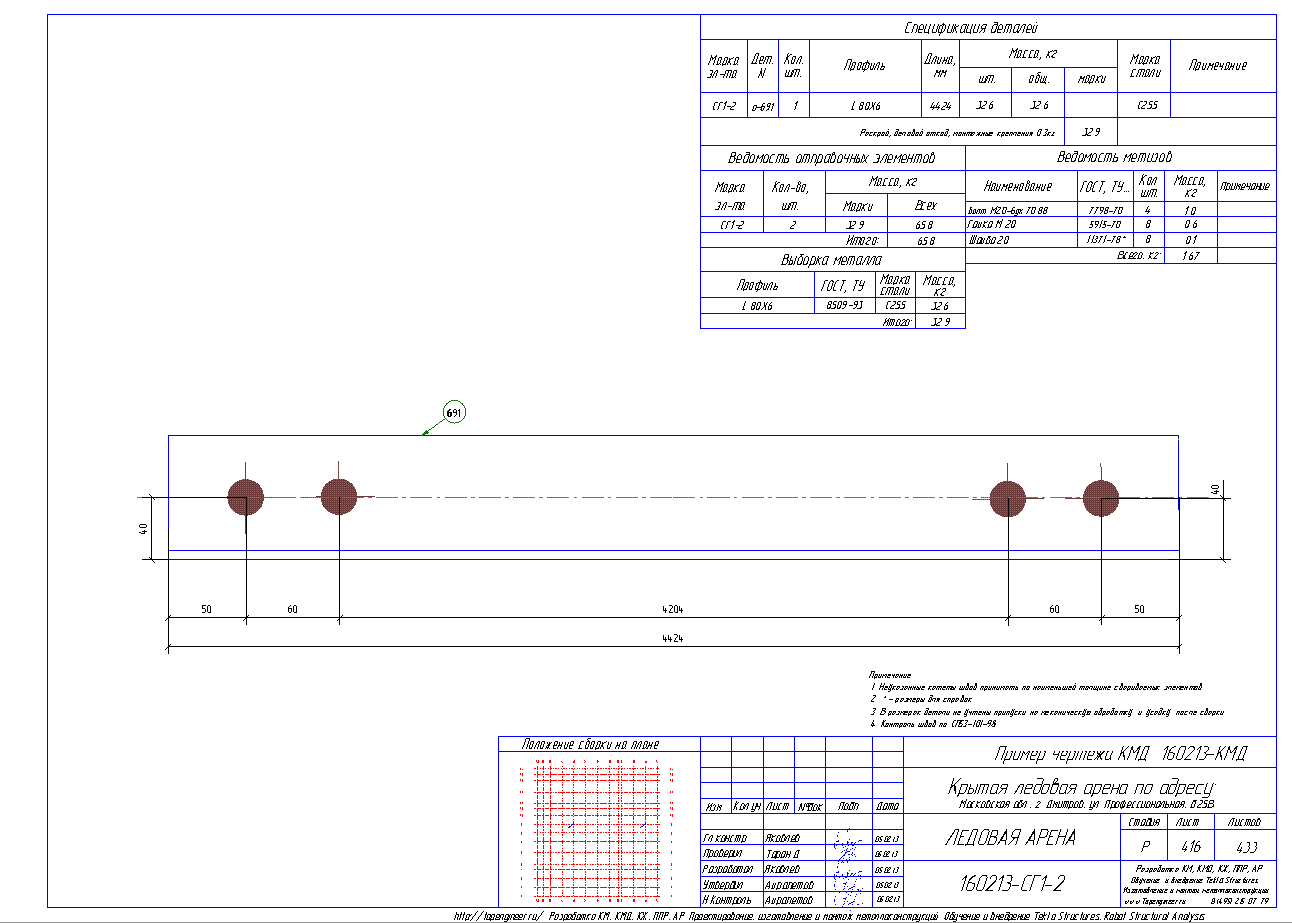Click 'Положение сборки на плане' heading
Screen dimensions: 1292x923
click(590, 744)
